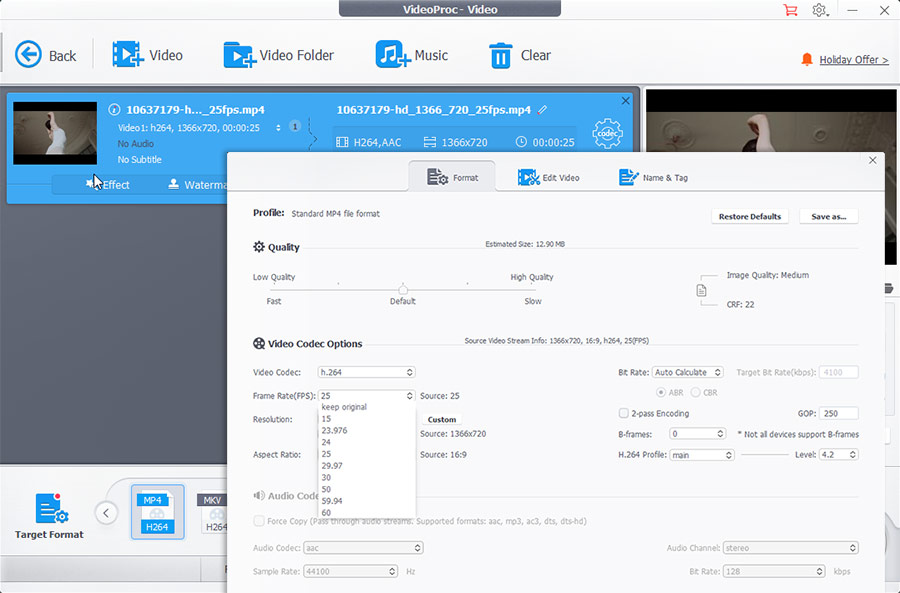Enable the 2-pass Encoding checkbox
The height and width of the screenshot is (593, 900).
623,413
